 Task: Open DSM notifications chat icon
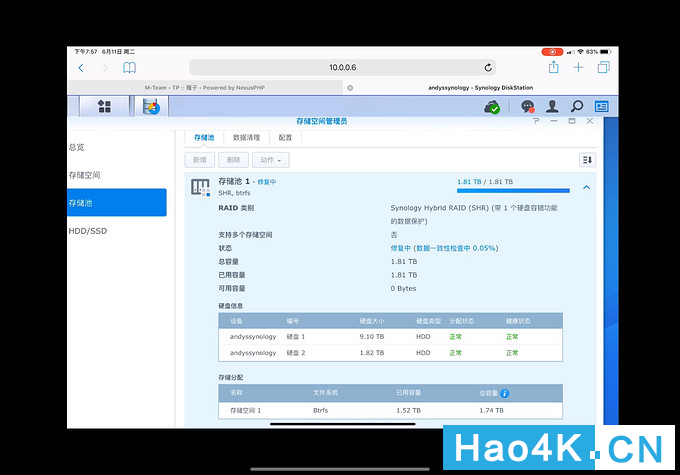(x=527, y=106)
